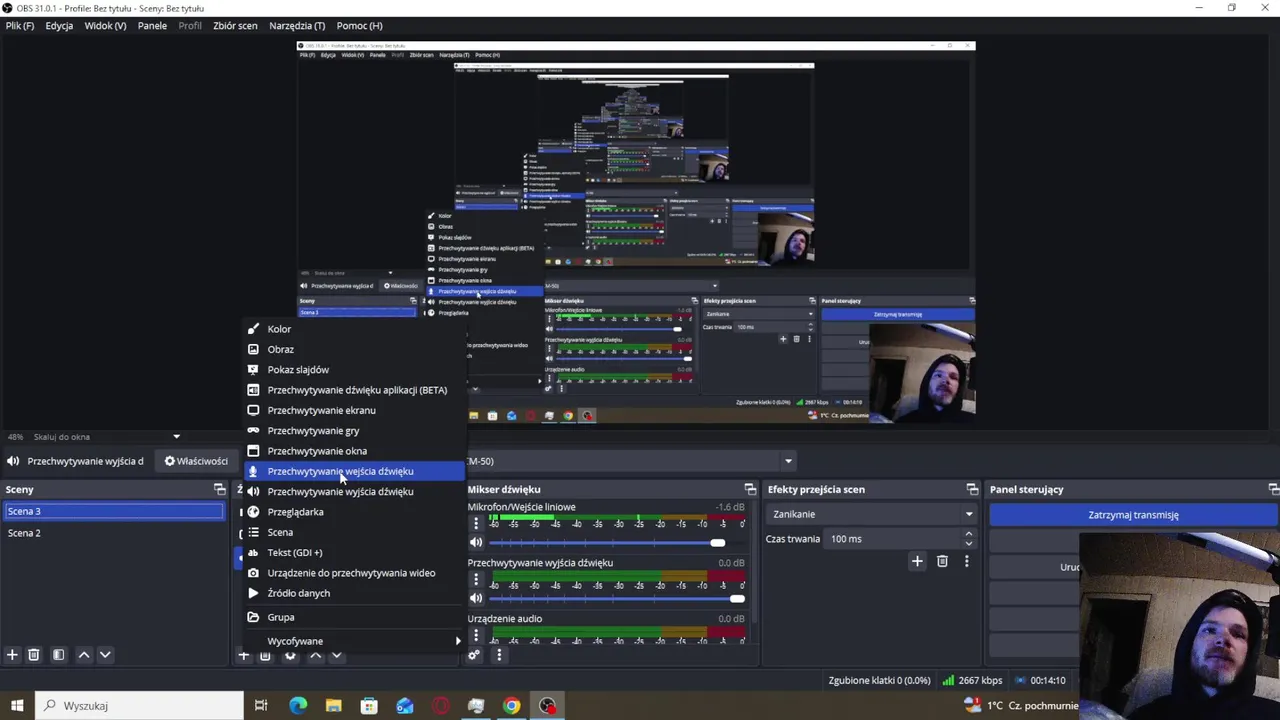This screenshot has width=1280, height=720.
Task: Click the Przechwytywanie wyjścia dźwięku volume slider
Action: [x=616, y=598]
